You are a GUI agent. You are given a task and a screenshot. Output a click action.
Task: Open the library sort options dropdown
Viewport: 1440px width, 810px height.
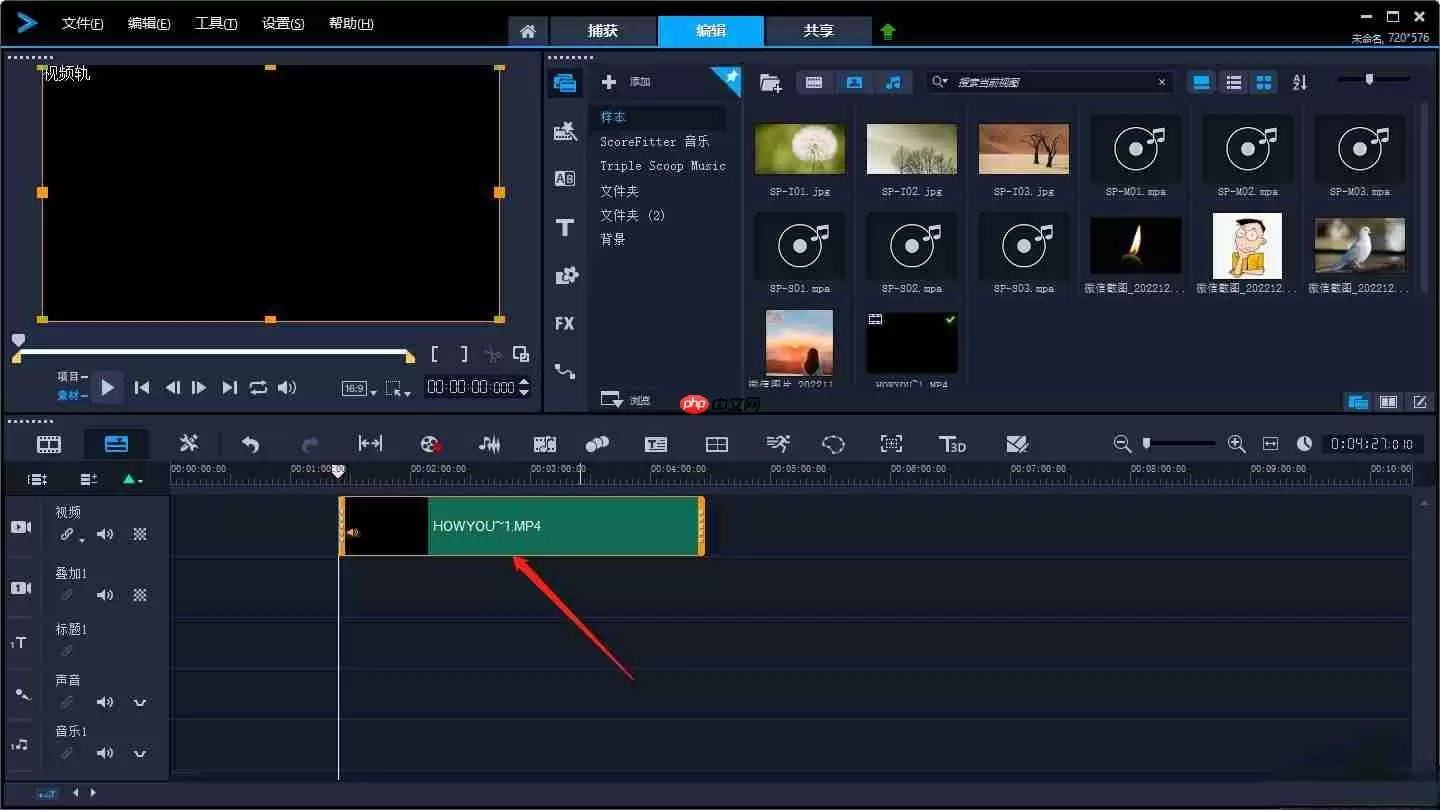(x=1299, y=82)
